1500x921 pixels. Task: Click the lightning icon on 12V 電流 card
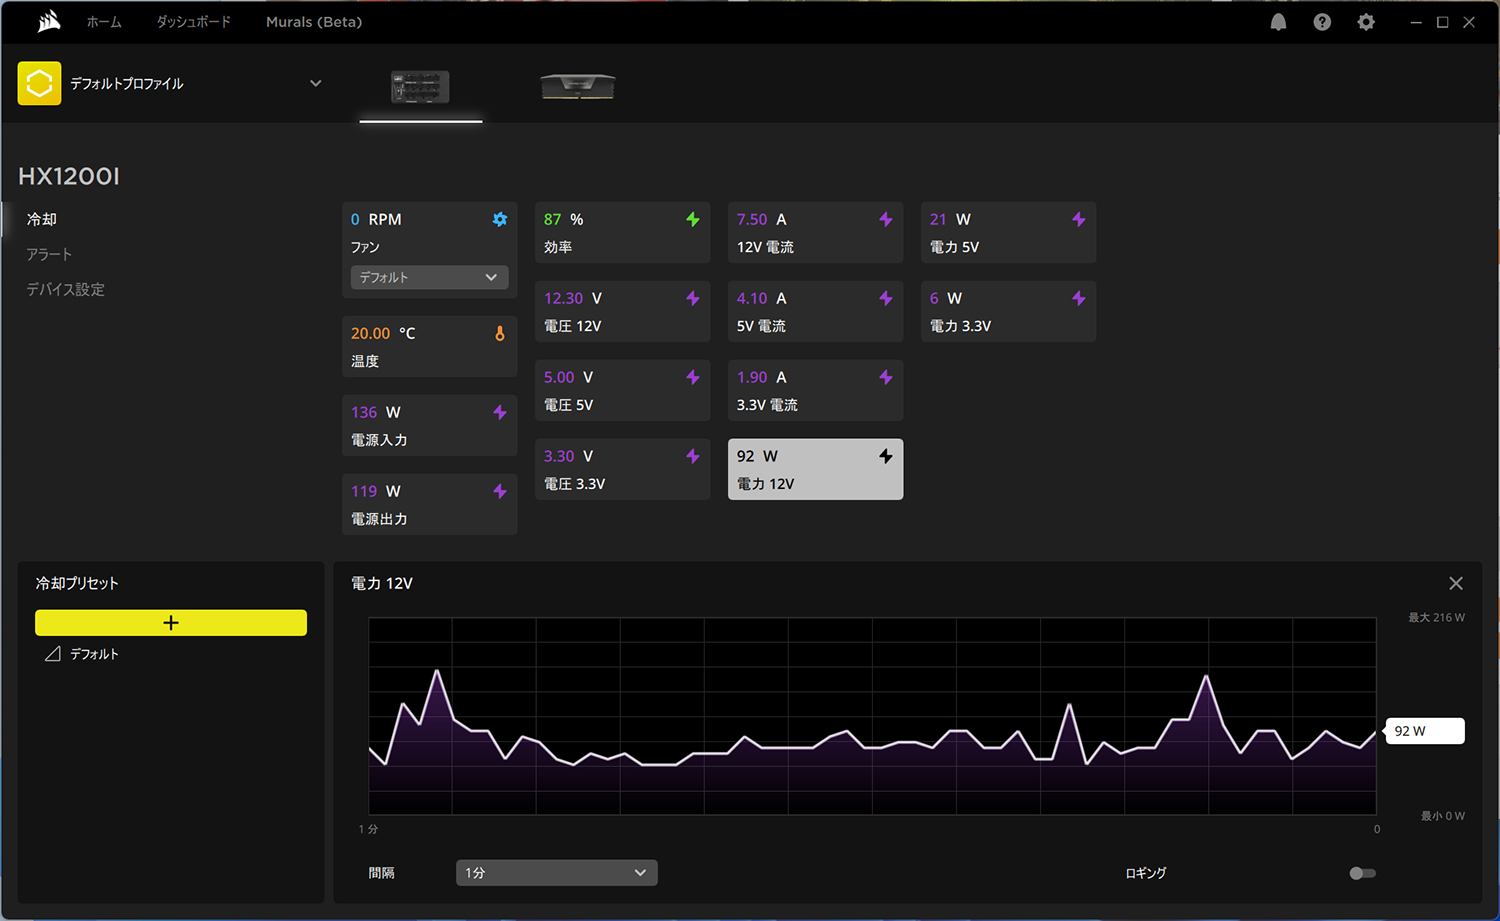click(x=886, y=219)
